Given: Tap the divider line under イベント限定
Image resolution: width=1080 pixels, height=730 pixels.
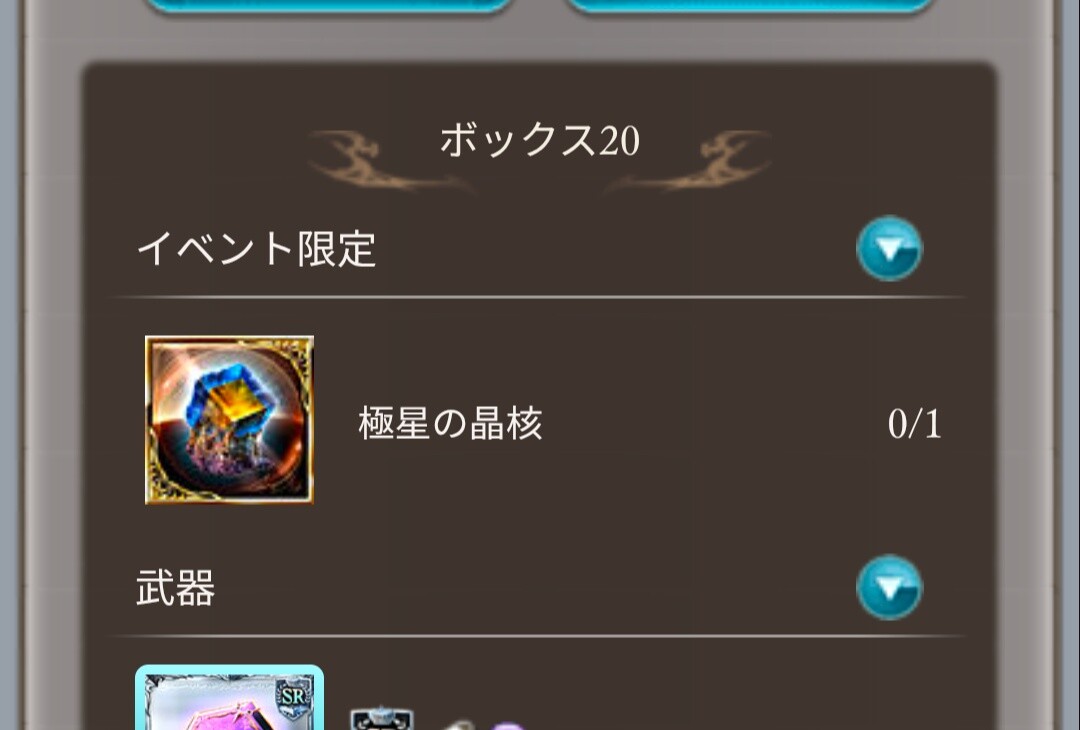Looking at the screenshot, I should click(x=539, y=298).
